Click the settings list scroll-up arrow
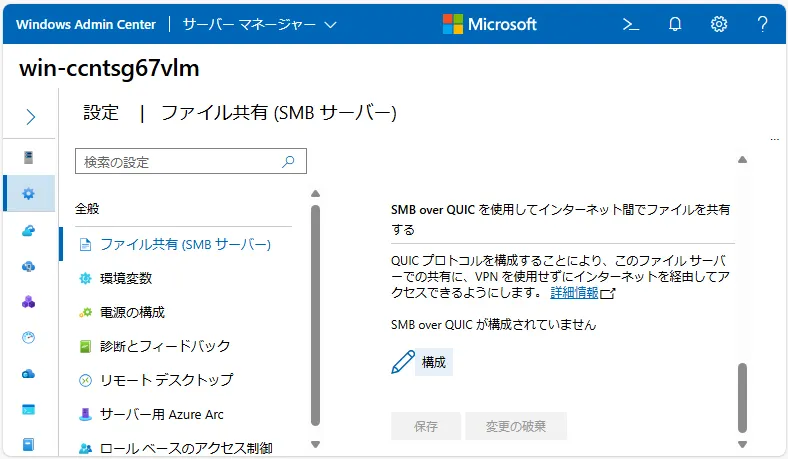Image resolution: width=788 pixels, height=459 pixels. [315, 194]
